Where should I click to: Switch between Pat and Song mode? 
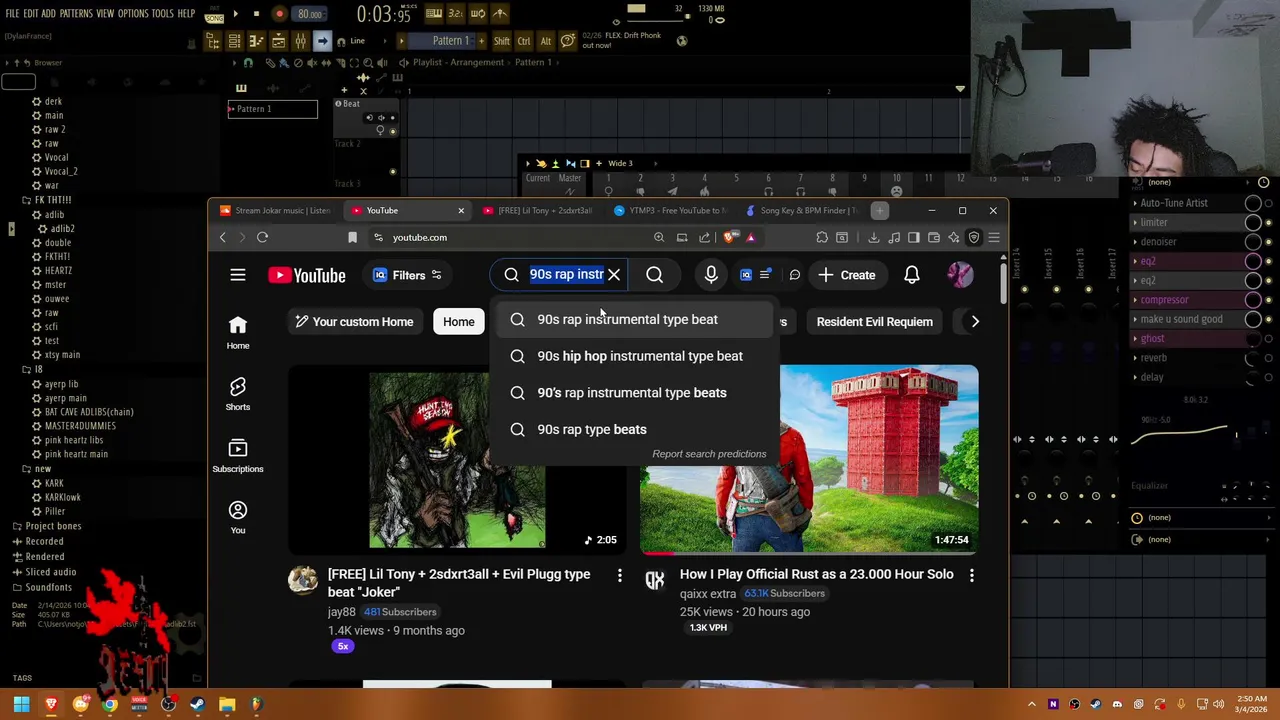pos(214,14)
